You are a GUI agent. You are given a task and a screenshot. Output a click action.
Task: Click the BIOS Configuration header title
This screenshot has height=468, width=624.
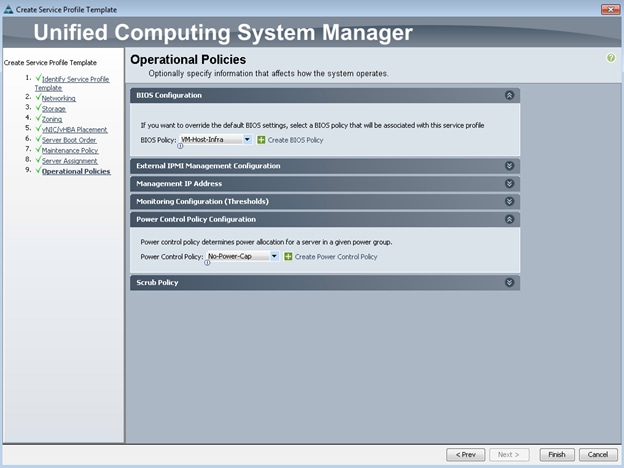coord(169,96)
